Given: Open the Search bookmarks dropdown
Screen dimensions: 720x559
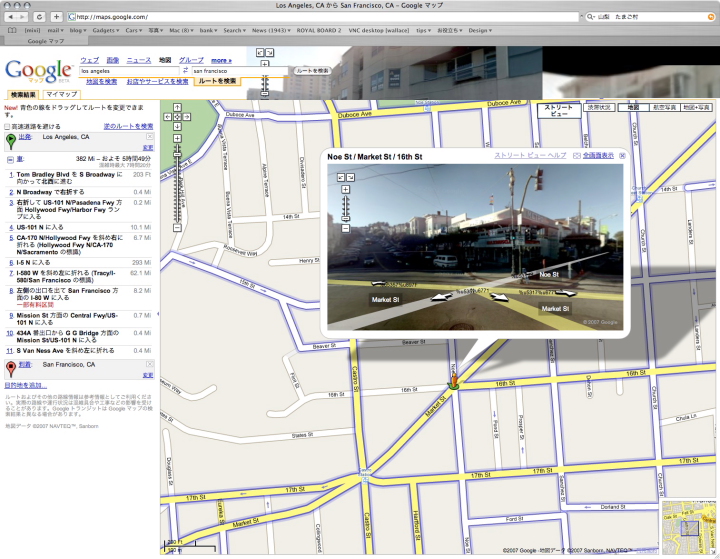Looking at the screenshot, I should 235,30.
